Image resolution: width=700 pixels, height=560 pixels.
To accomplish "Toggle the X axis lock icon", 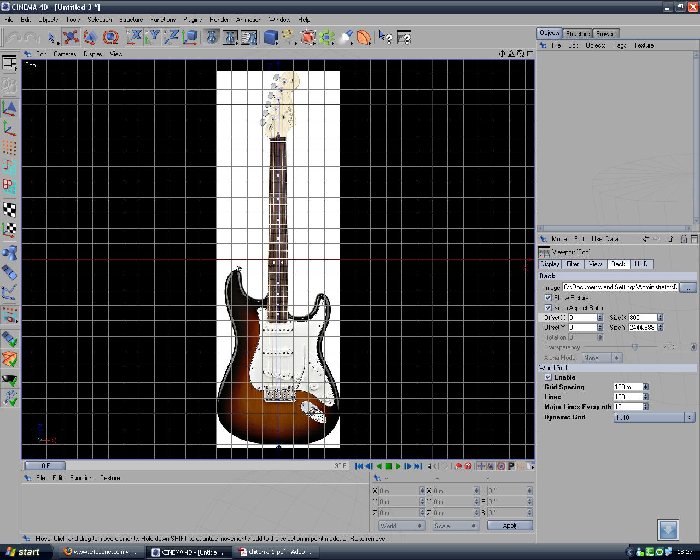I will [134, 37].
